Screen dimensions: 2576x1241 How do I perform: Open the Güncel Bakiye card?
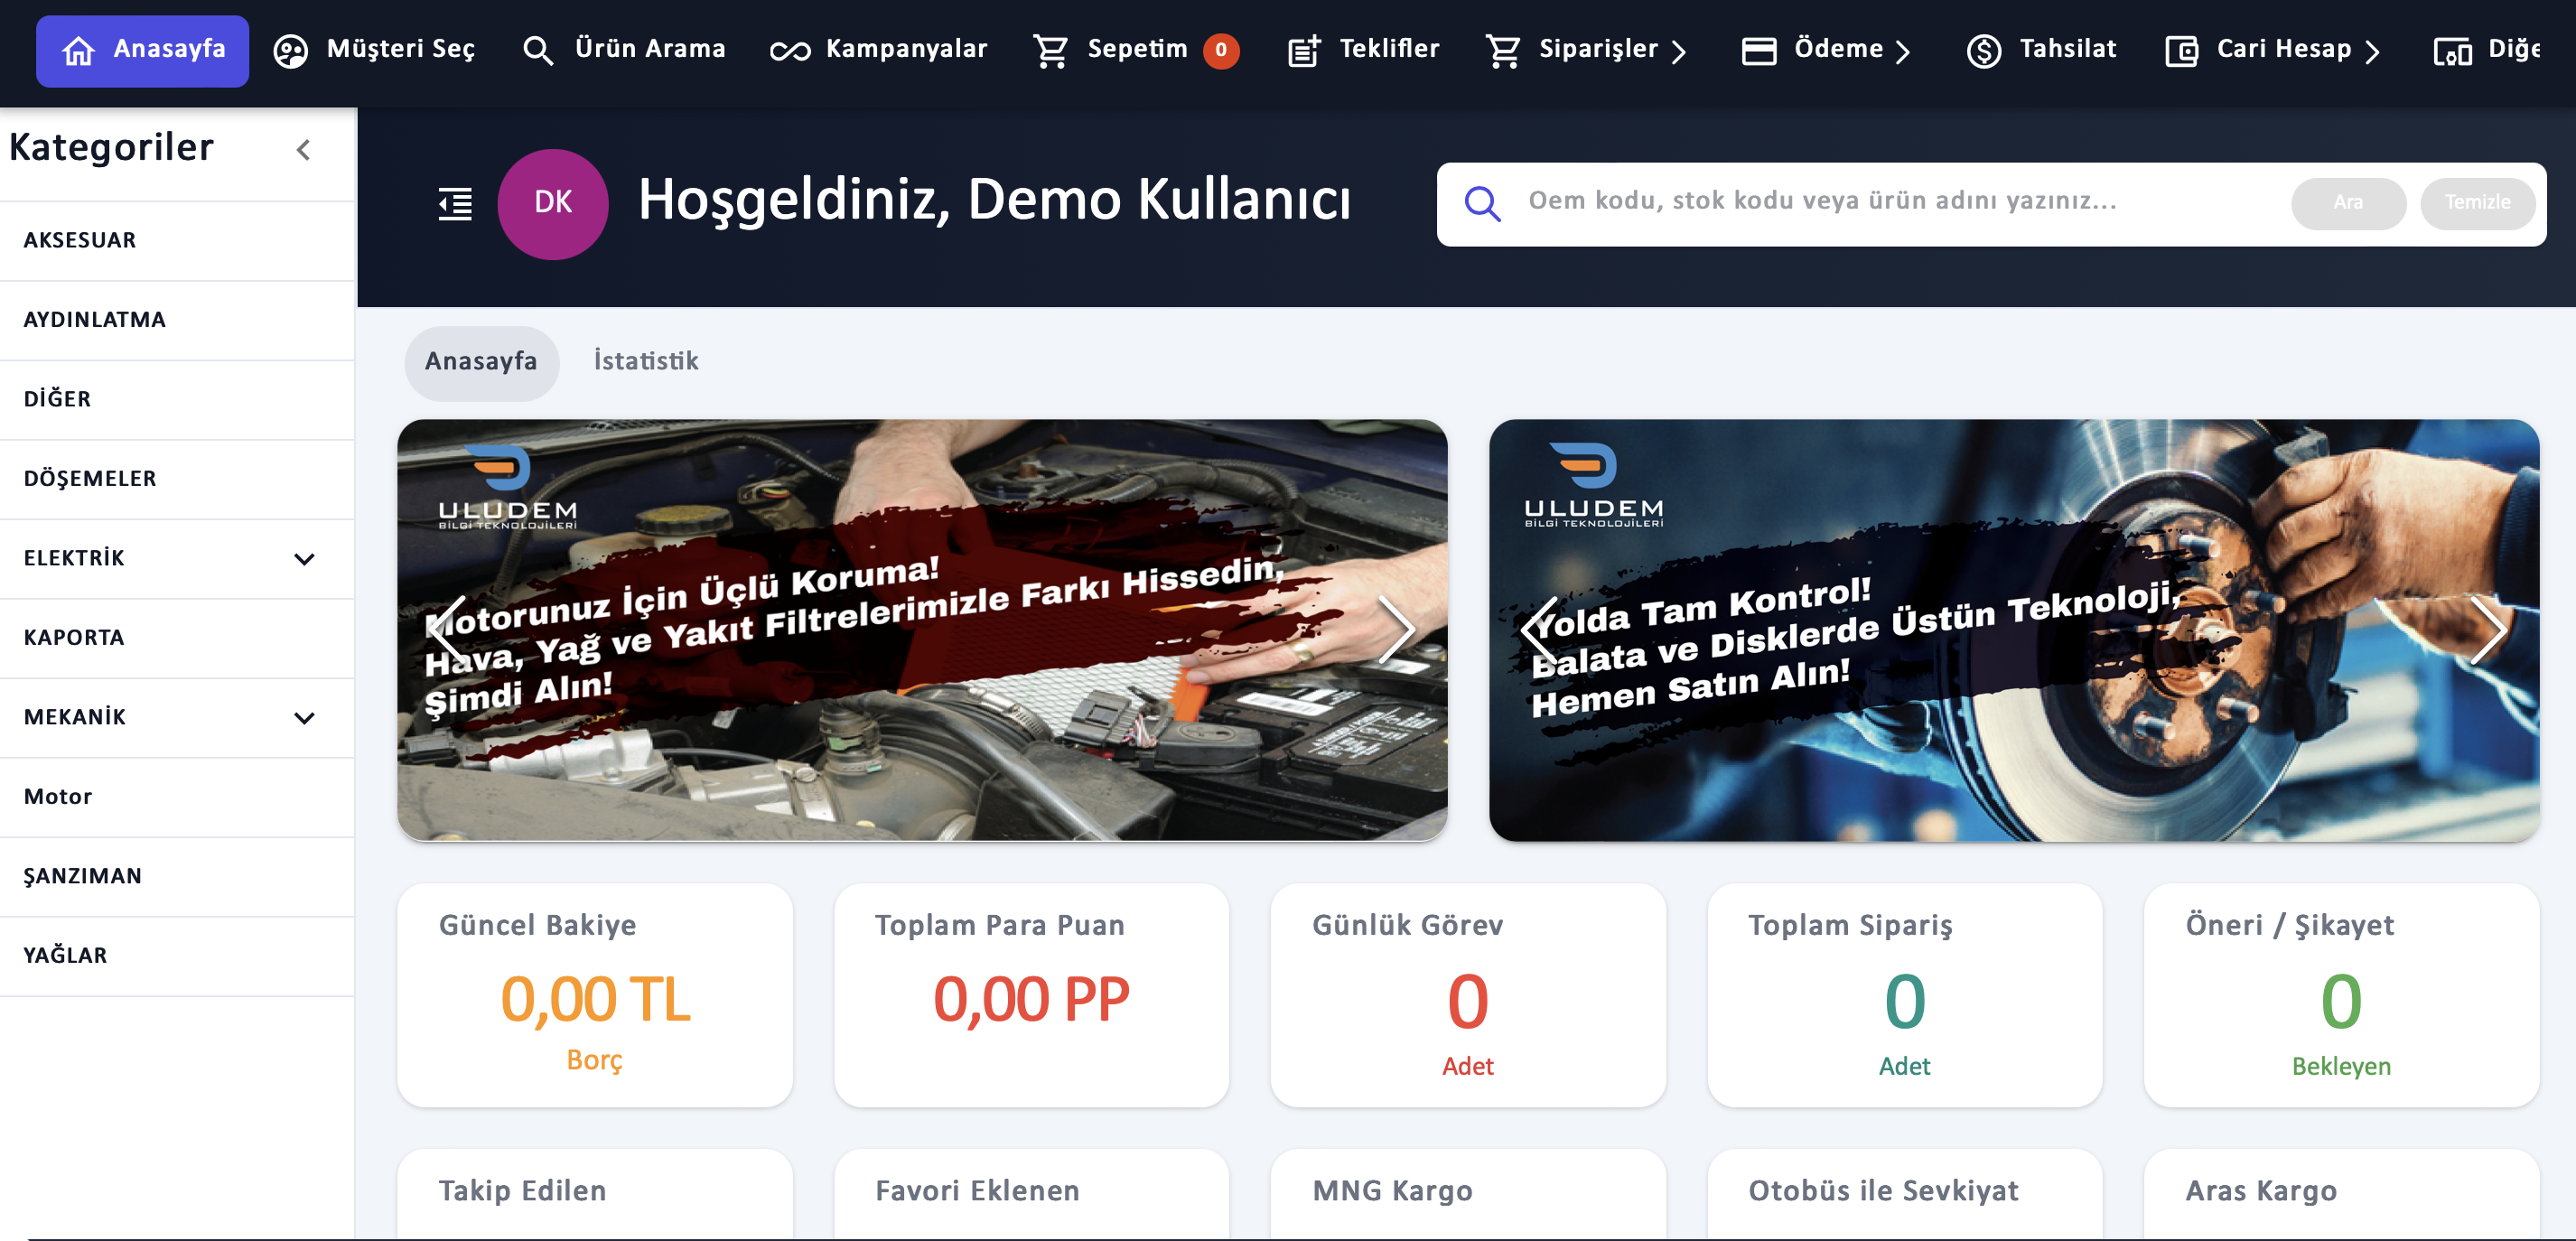(x=595, y=995)
